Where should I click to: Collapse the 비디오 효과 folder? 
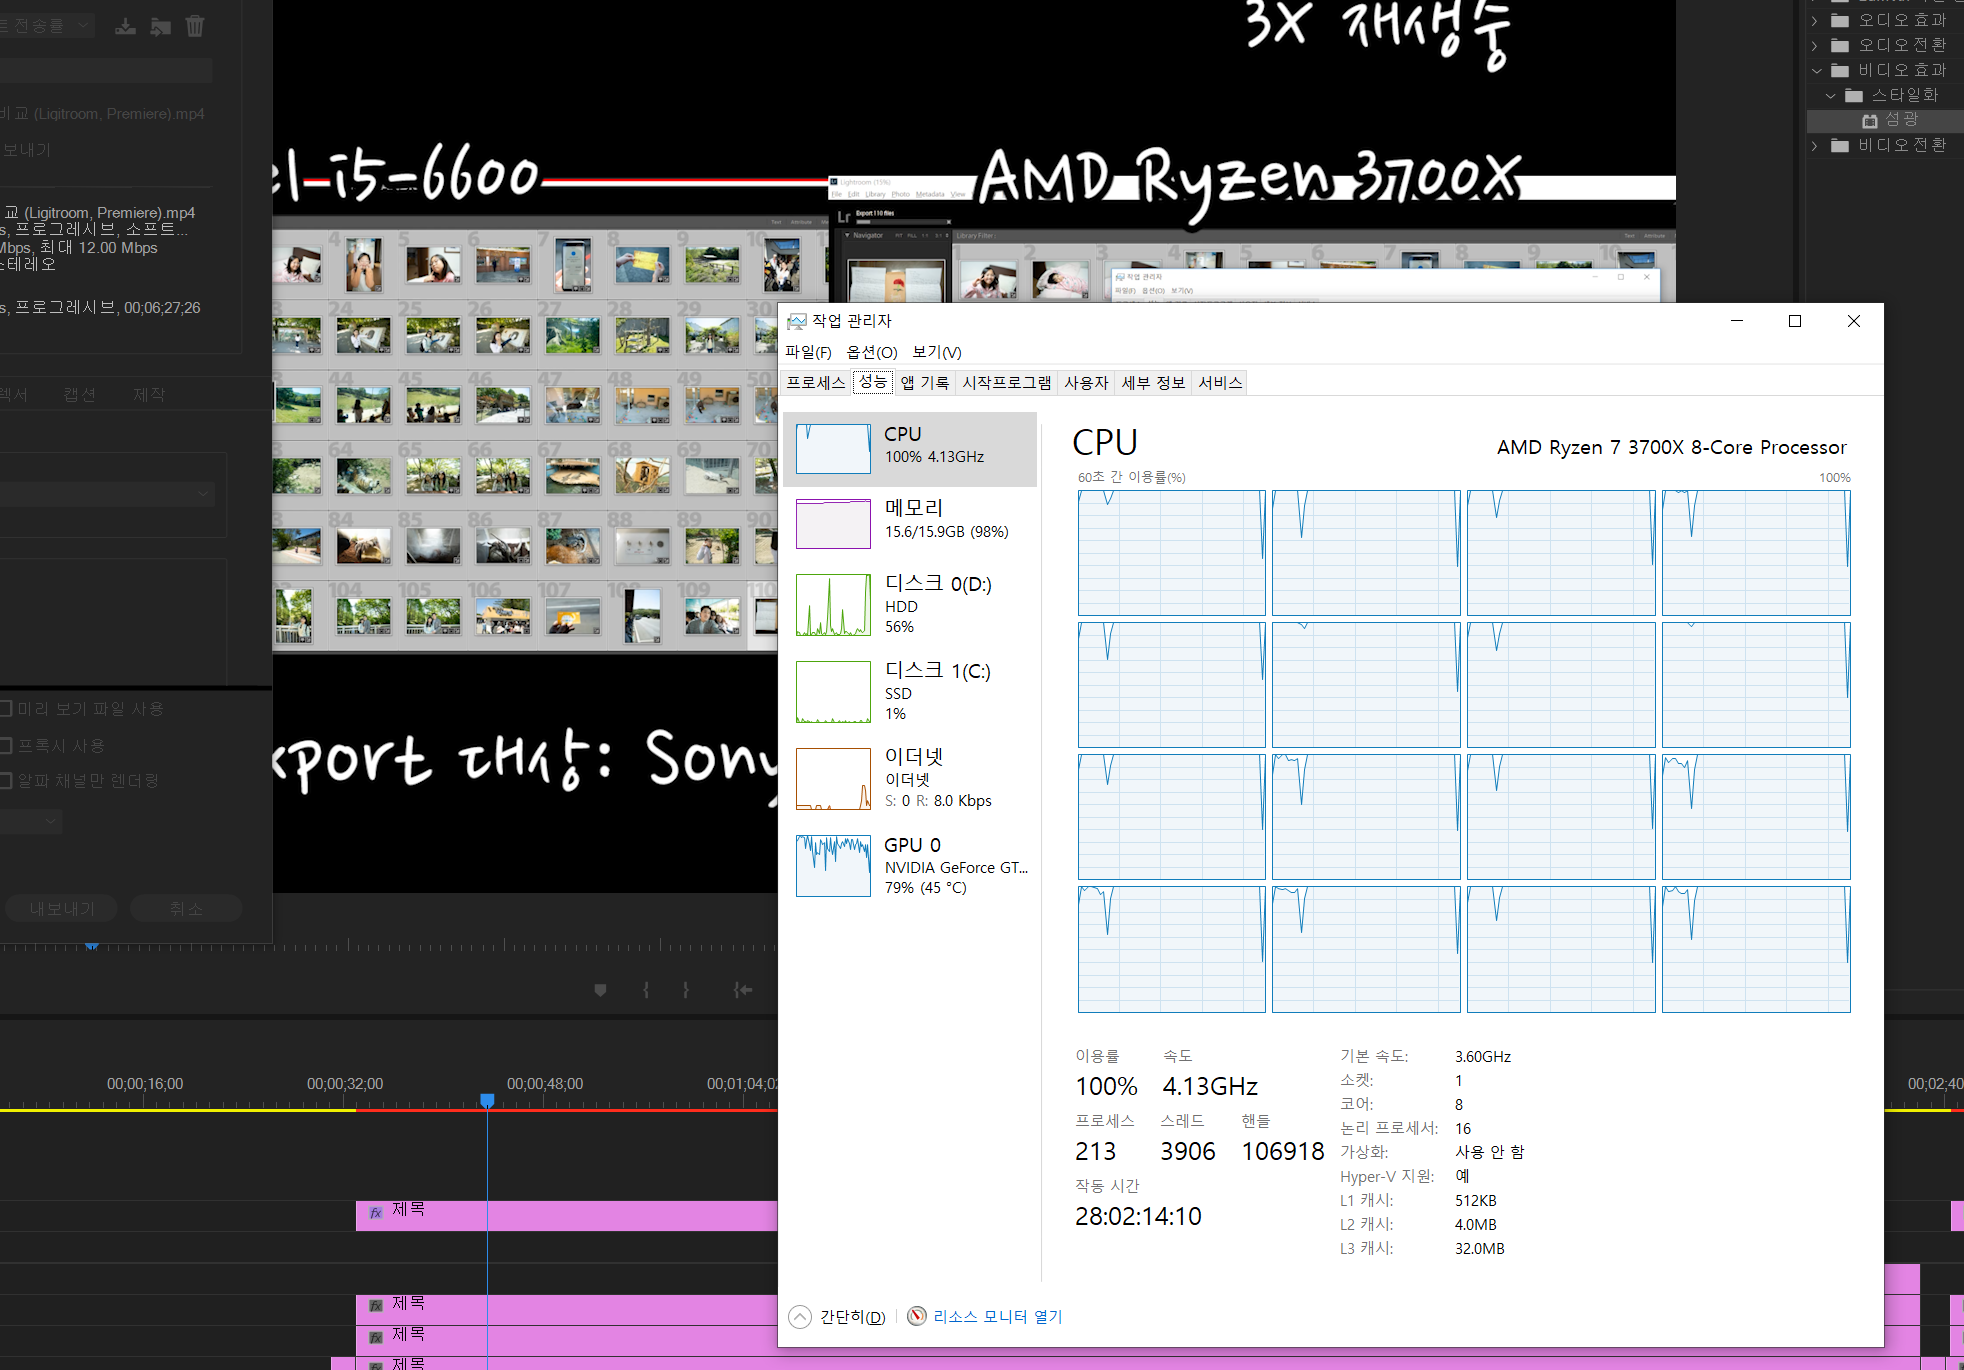click(1816, 70)
